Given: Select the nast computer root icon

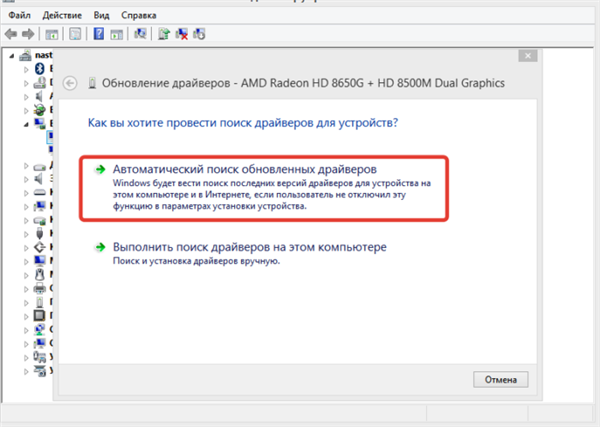Looking at the screenshot, I should (25, 55).
